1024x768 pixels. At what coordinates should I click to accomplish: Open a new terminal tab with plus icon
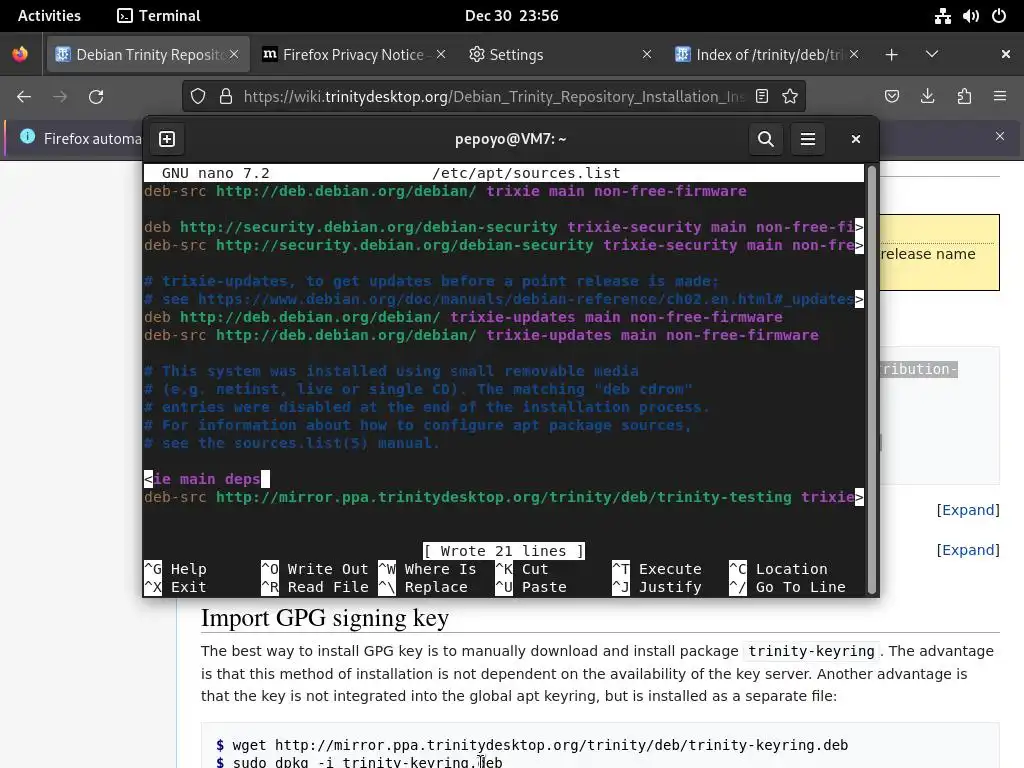tap(167, 139)
